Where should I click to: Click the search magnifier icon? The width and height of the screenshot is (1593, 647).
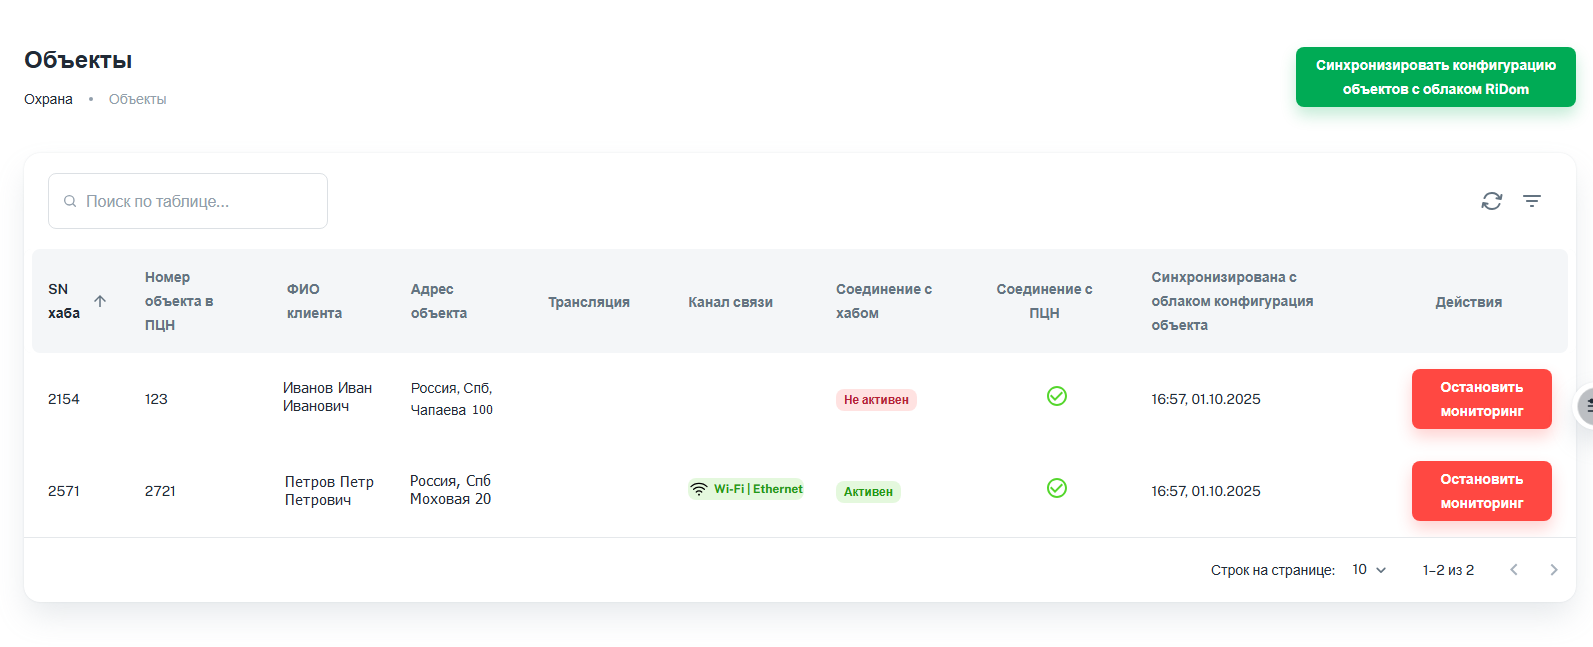pyautogui.click(x=70, y=201)
